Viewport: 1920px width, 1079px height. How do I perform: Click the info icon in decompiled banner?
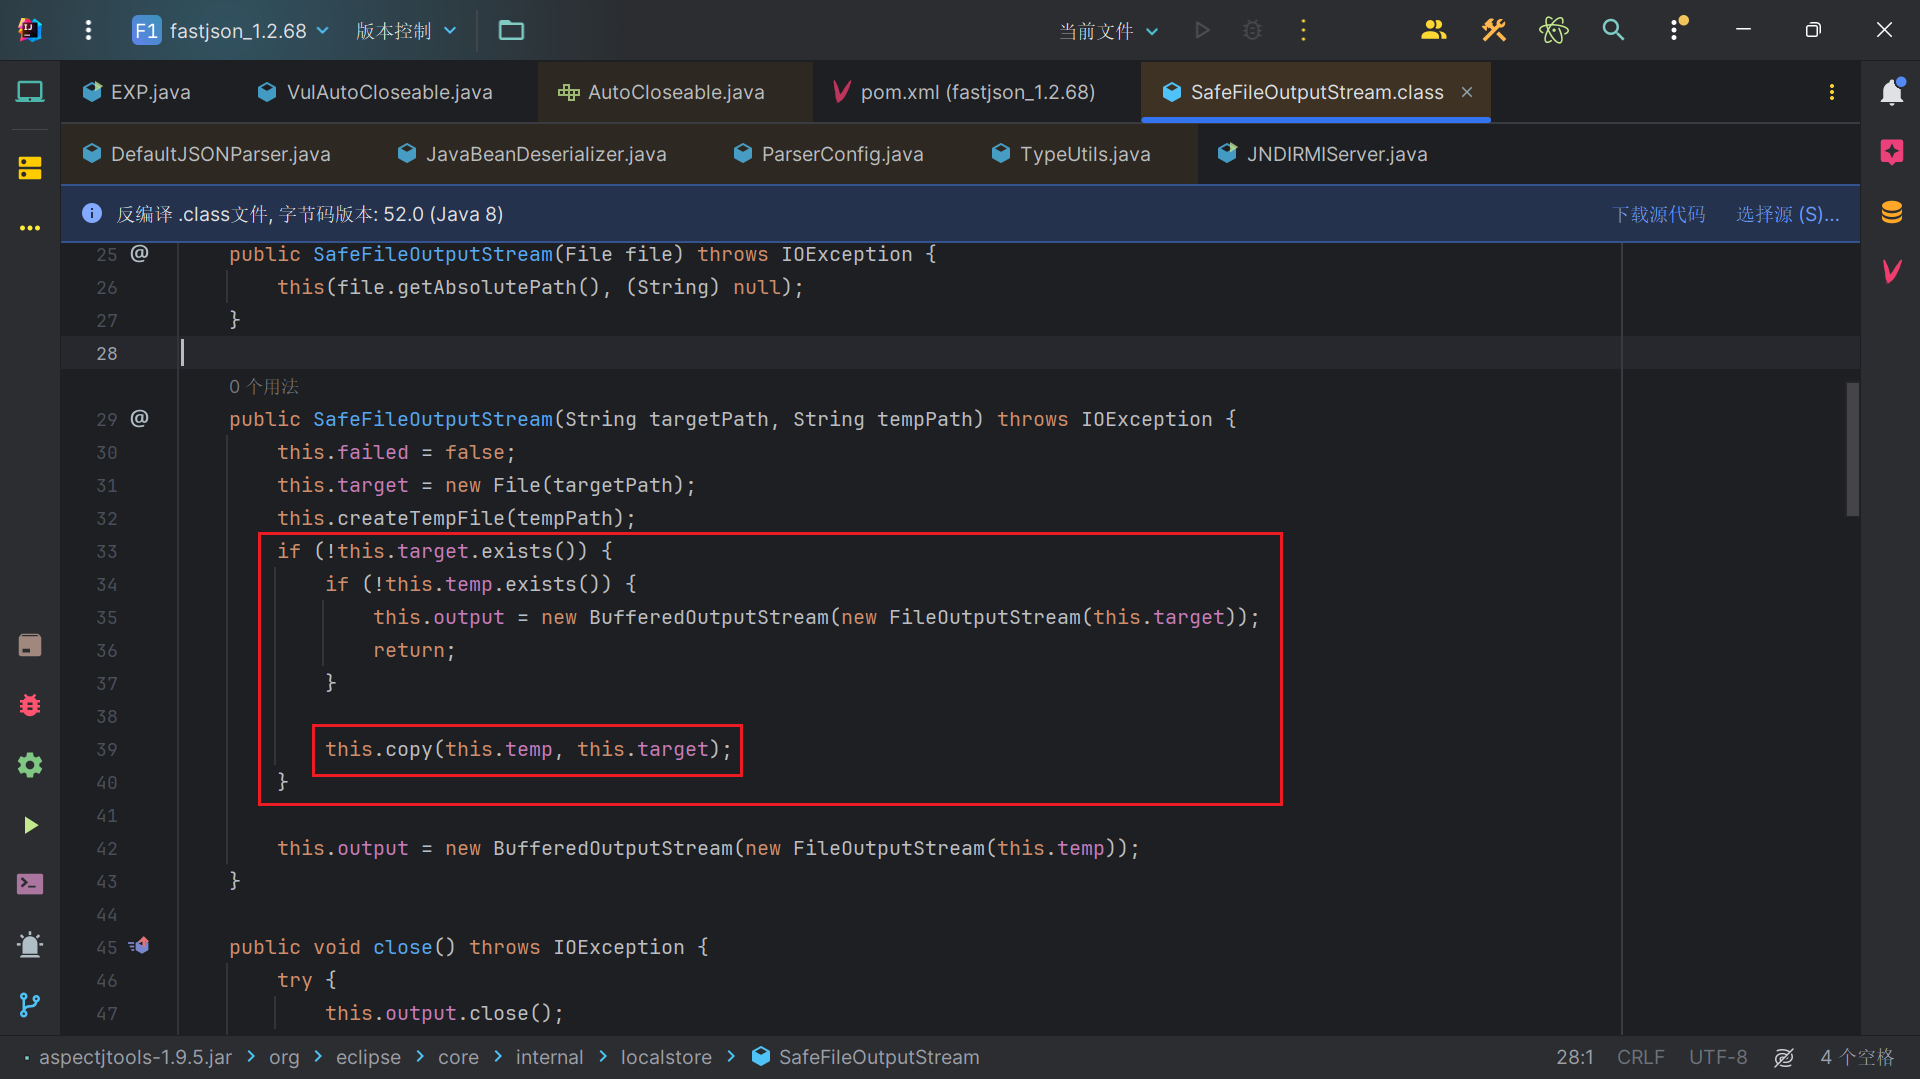pyautogui.click(x=91, y=214)
